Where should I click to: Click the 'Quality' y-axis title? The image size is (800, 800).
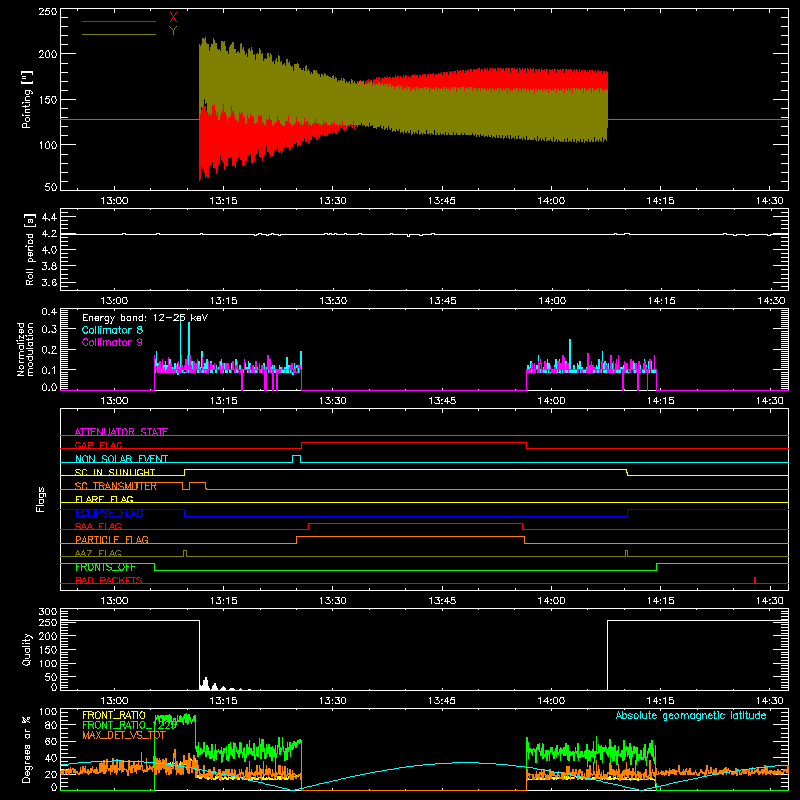point(27,650)
